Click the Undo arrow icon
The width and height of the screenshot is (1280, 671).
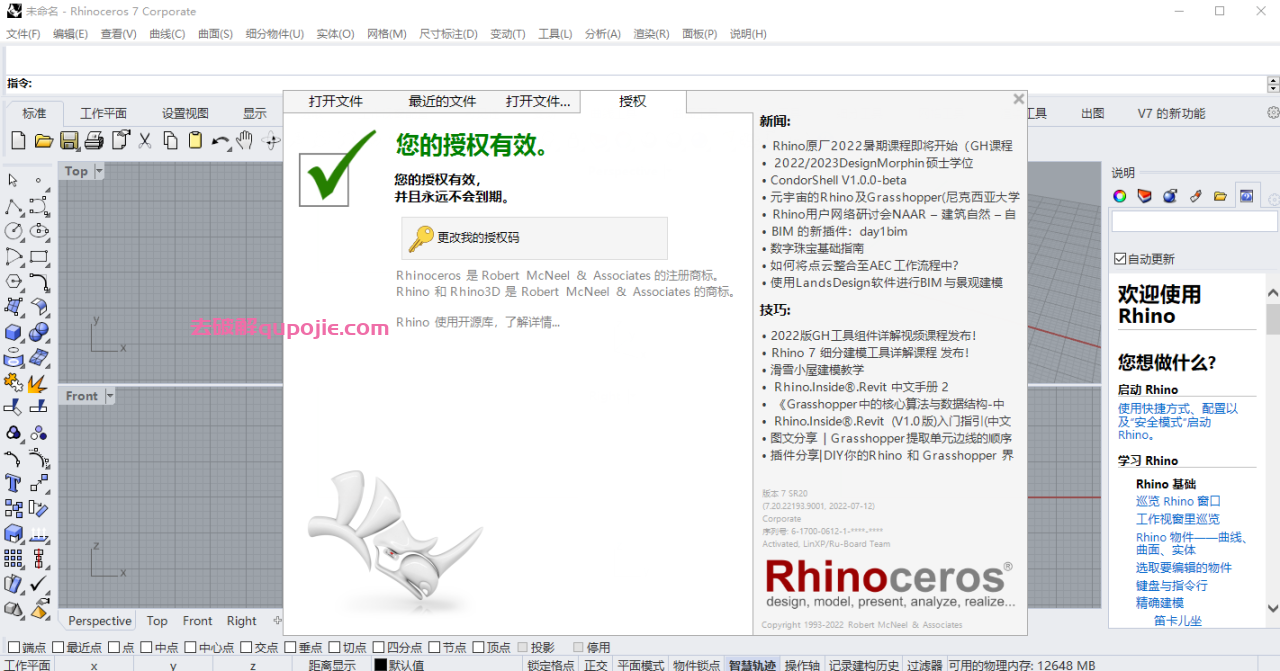point(220,140)
